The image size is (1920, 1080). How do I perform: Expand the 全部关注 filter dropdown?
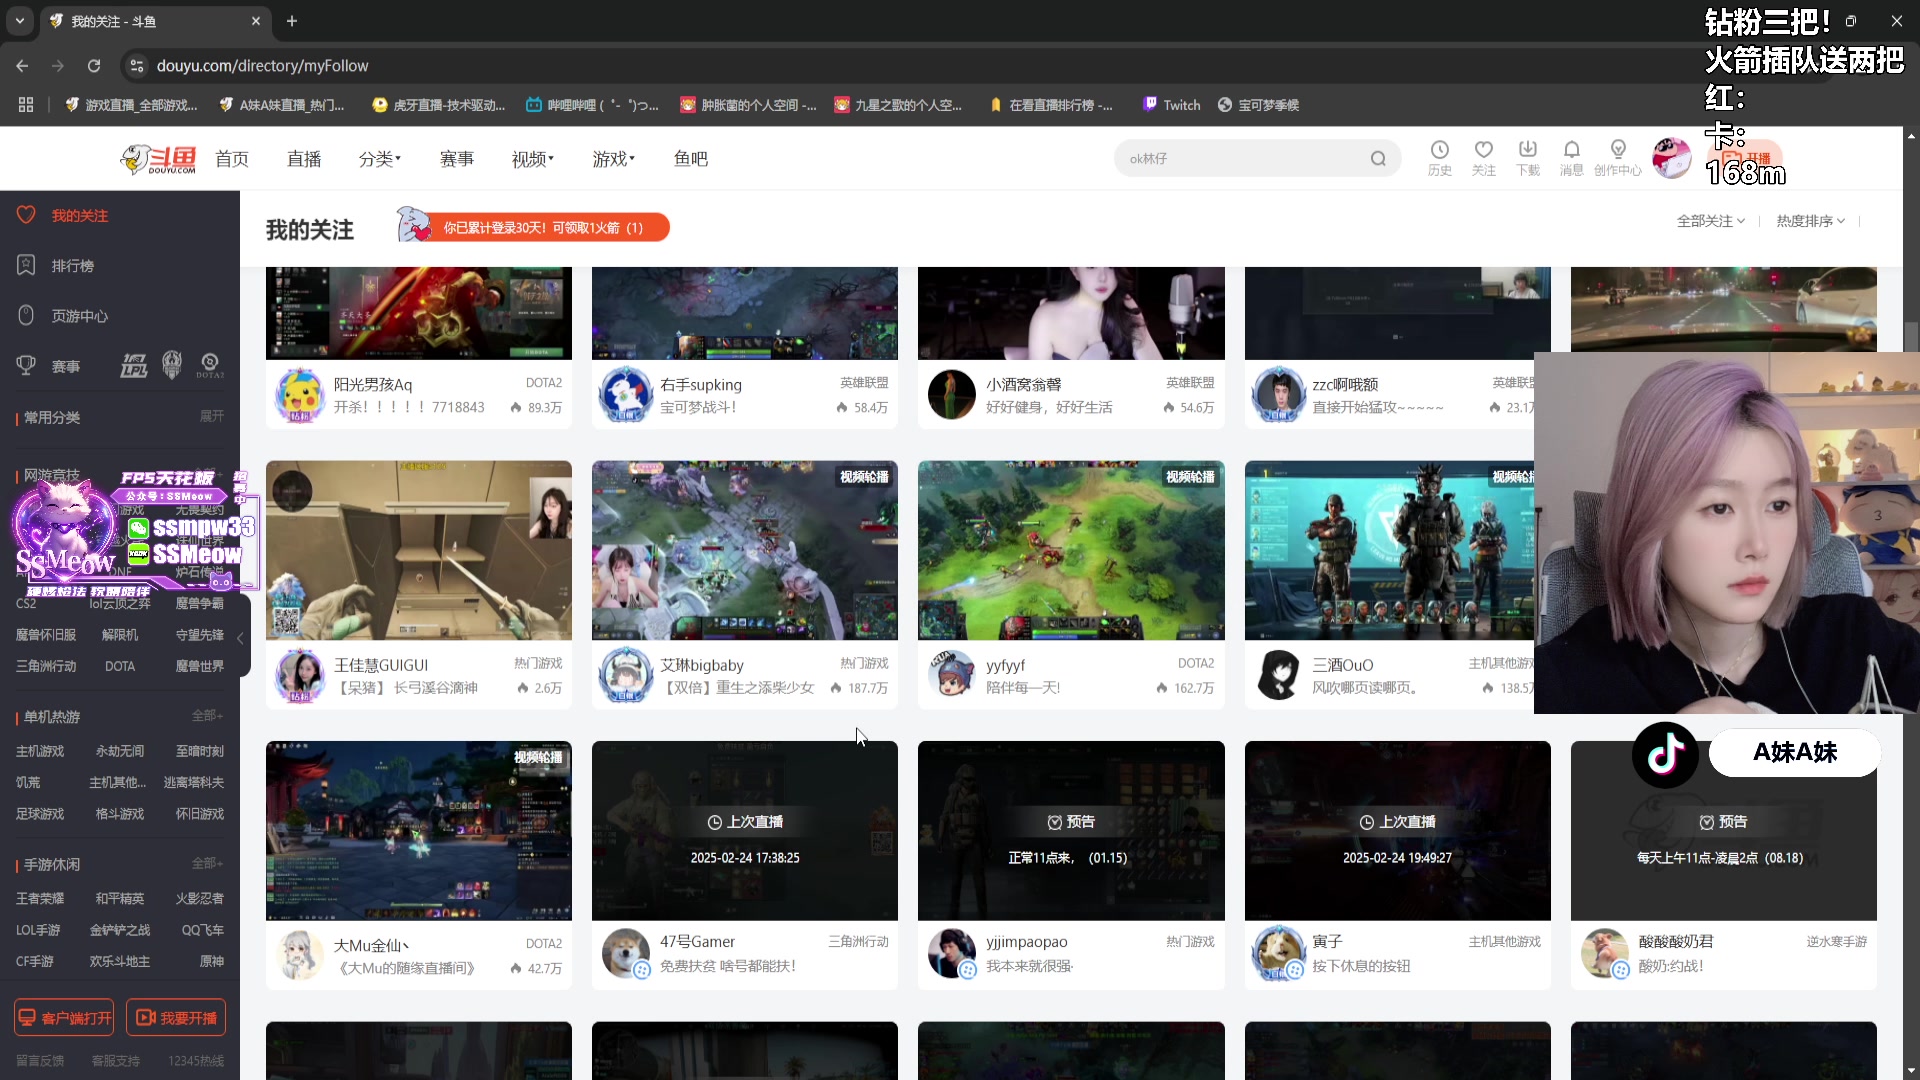click(x=1710, y=221)
